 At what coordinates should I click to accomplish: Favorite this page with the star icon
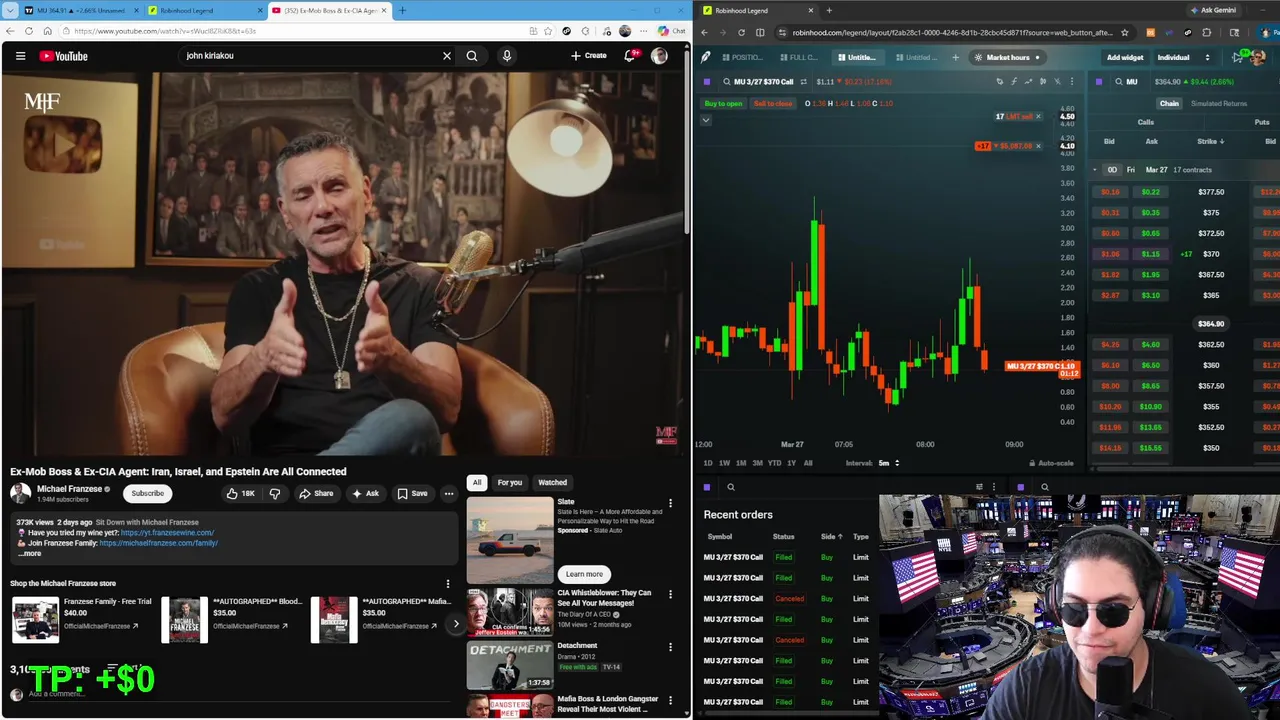(548, 31)
